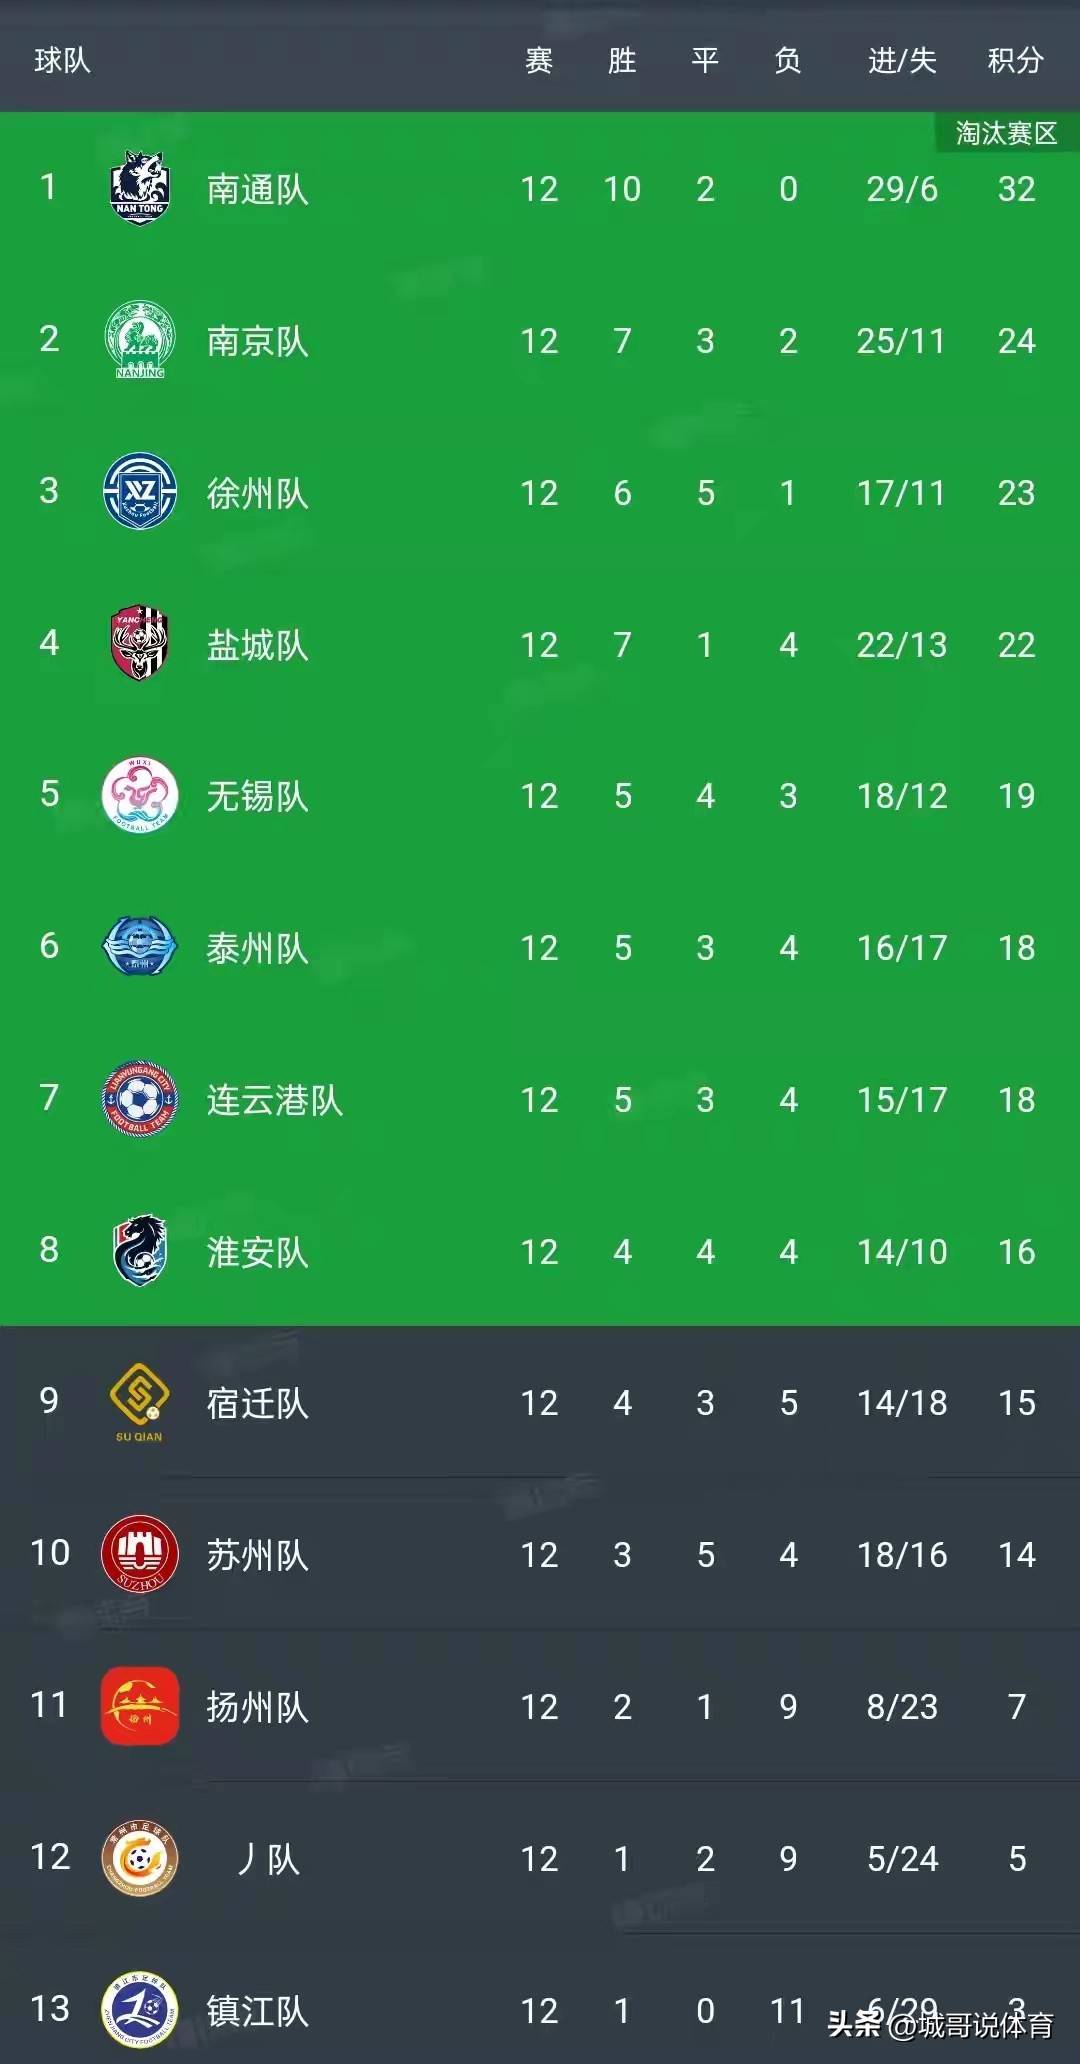This screenshot has height=2064, width=1080.
Task: Tap the 进/失 goals column header
Action: point(901,61)
